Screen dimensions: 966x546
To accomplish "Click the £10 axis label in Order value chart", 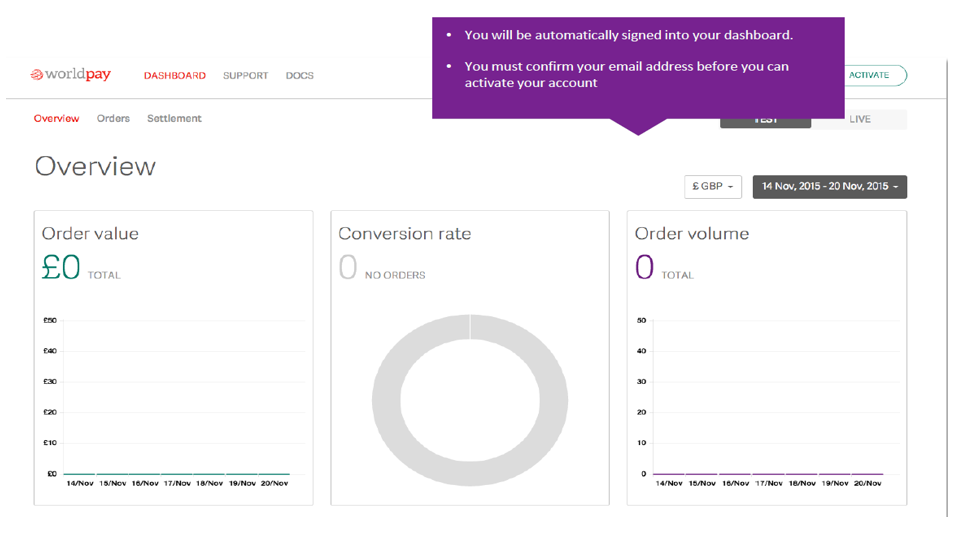I will pyautogui.click(x=50, y=443).
